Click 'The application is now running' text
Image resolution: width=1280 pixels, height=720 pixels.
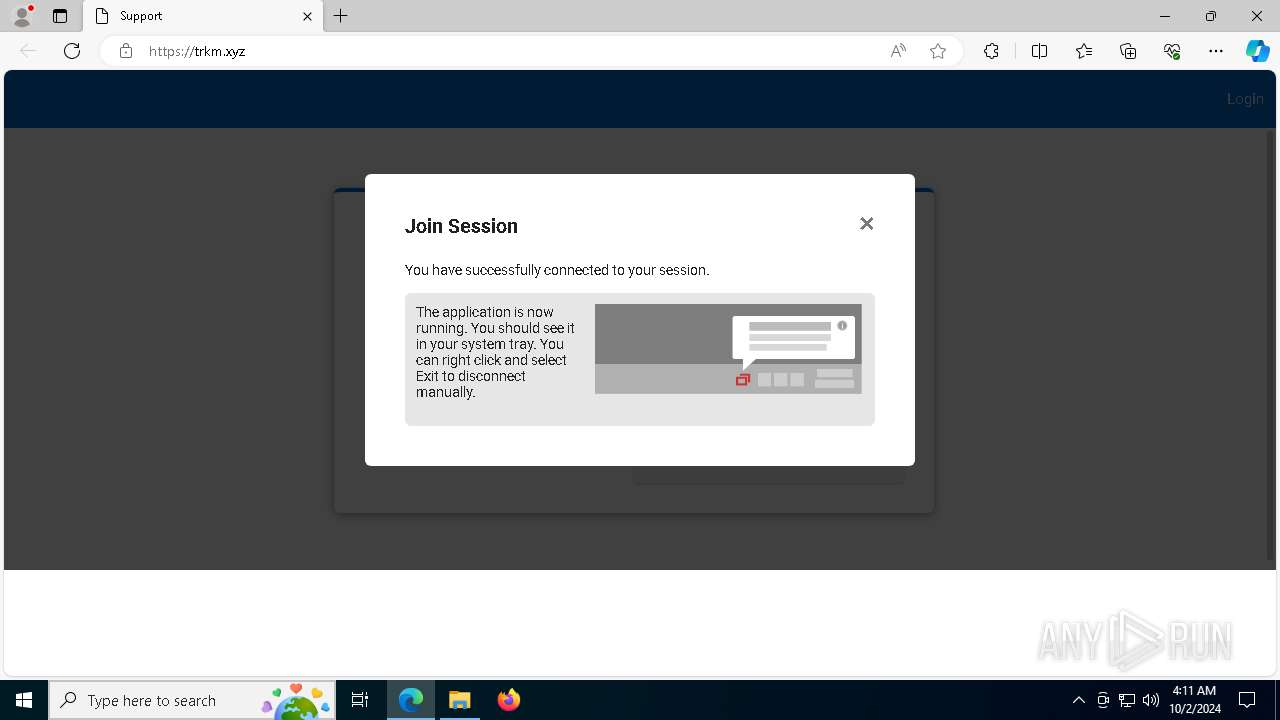(x=496, y=352)
